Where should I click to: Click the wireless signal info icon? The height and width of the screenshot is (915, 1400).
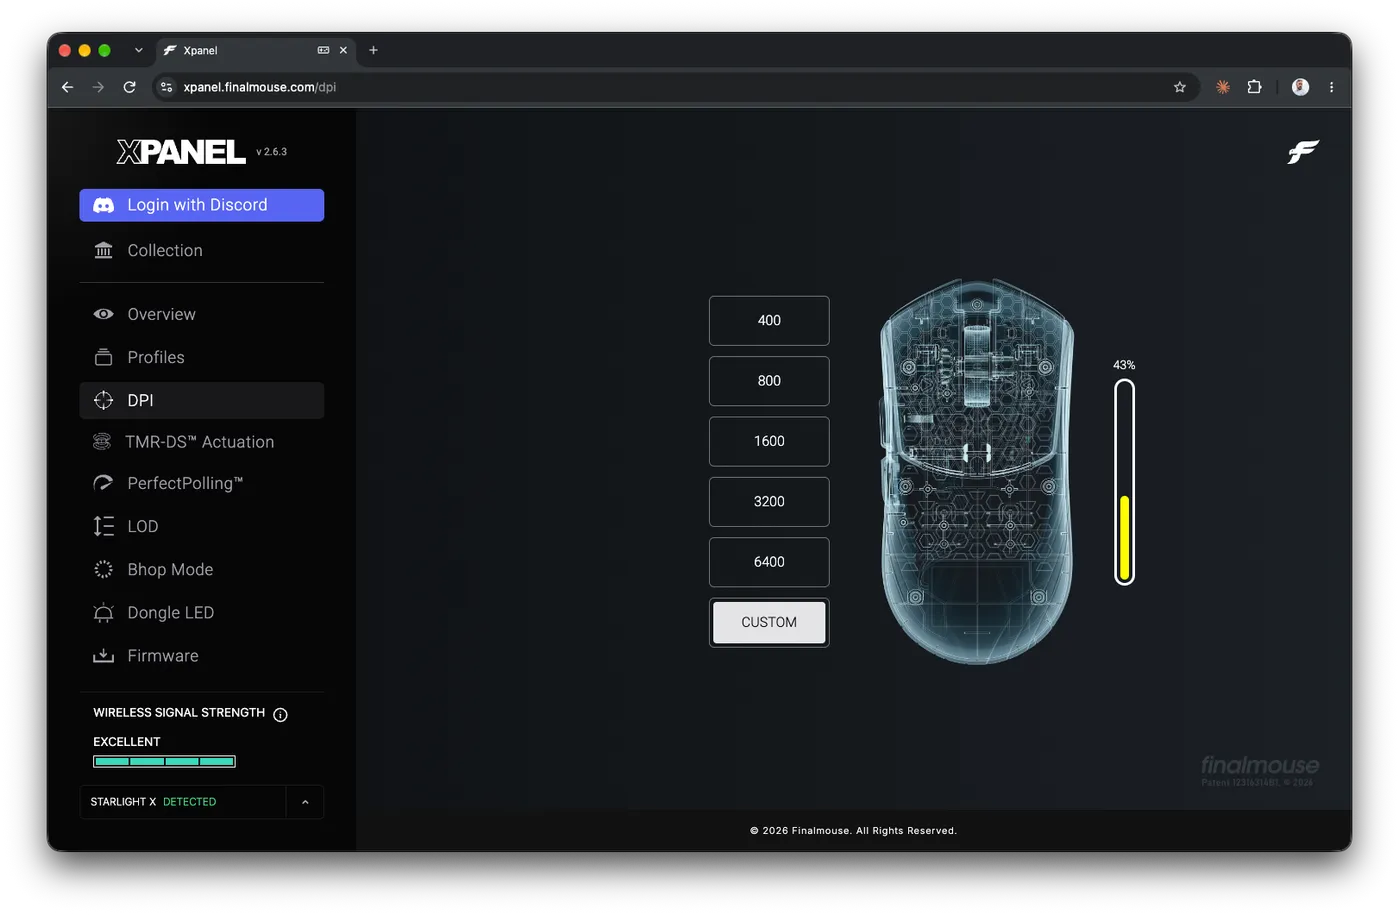(x=280, y=714)
